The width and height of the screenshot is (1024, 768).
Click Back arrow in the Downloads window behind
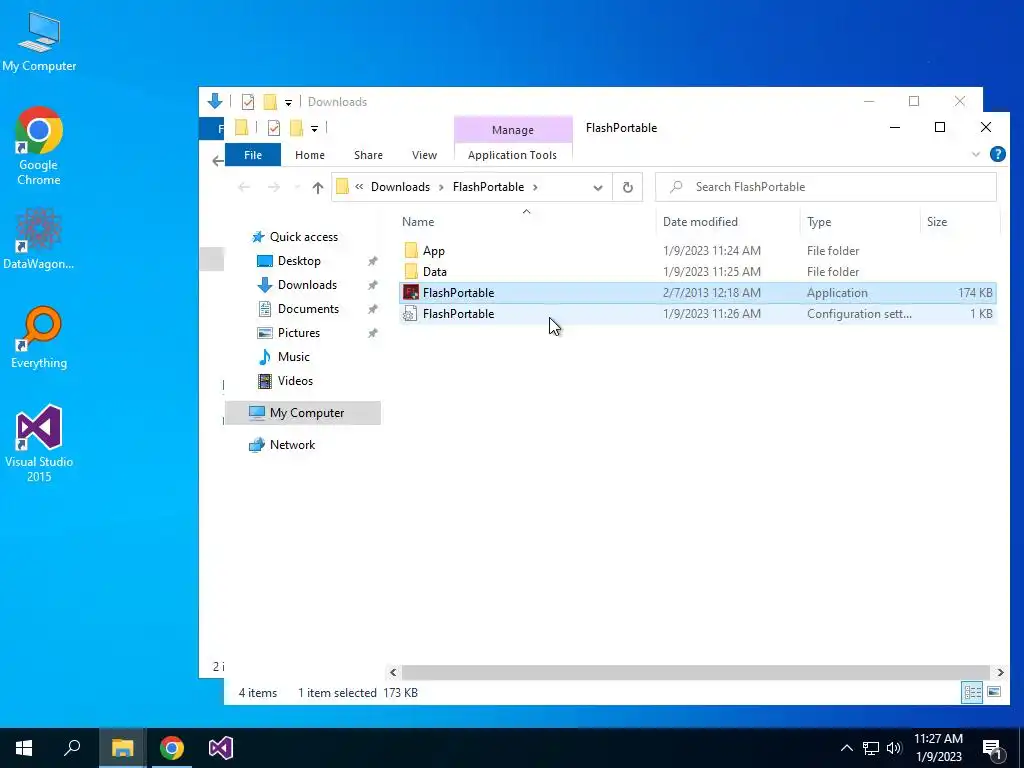217,161
